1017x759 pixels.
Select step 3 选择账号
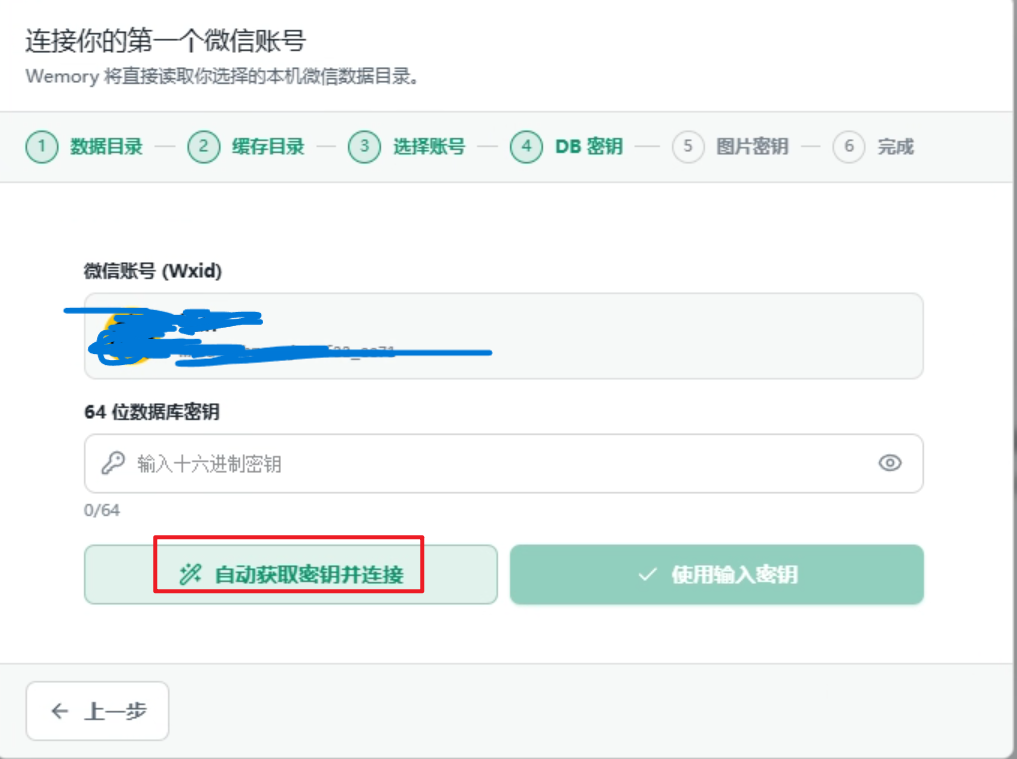tap(407, 147)
